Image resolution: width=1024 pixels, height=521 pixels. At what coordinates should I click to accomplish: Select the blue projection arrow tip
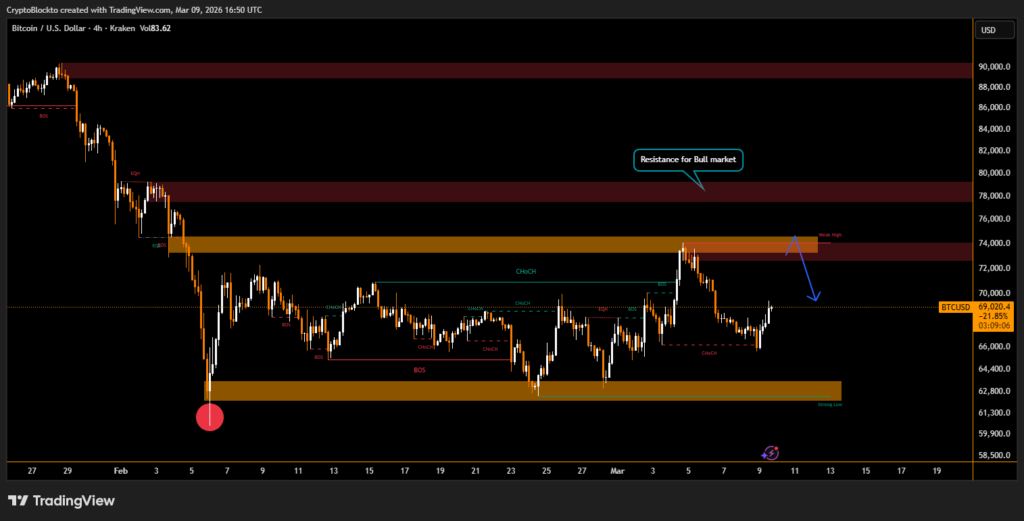click(x=816, y=299)
